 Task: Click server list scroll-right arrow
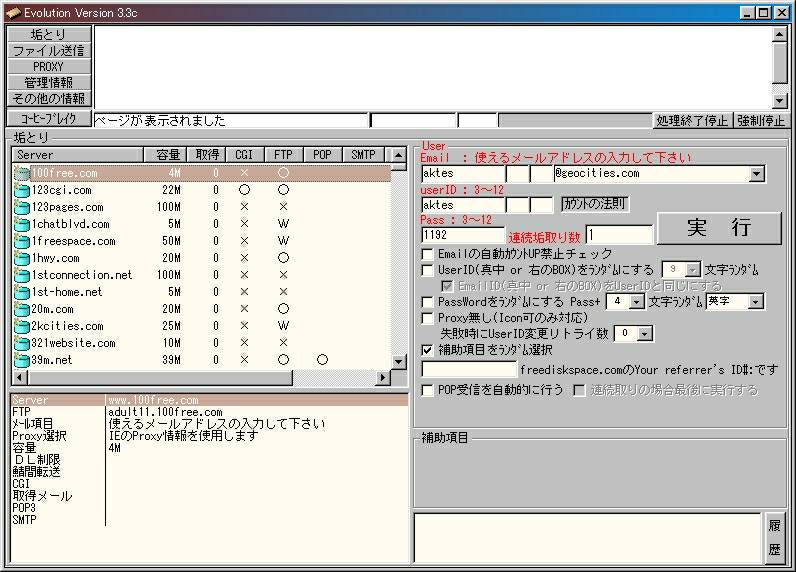pyautogui.click(x=383, y=378)
